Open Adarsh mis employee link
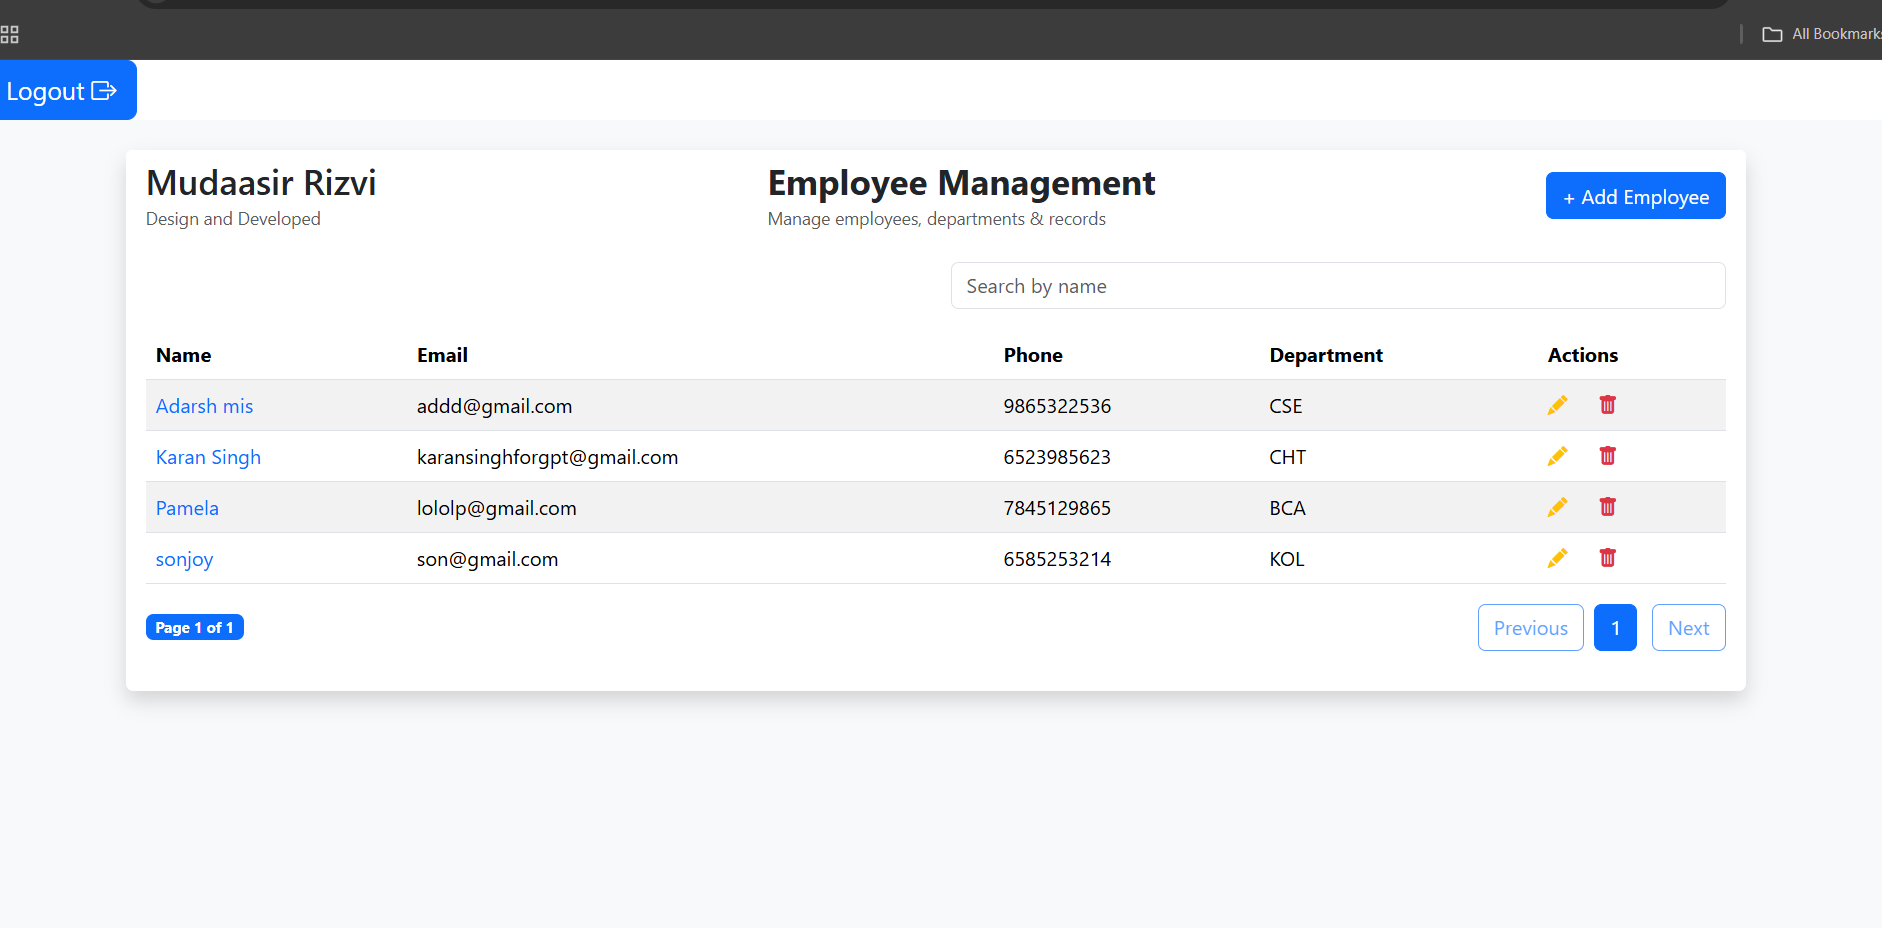1882x928 pixels. [204, 406]
